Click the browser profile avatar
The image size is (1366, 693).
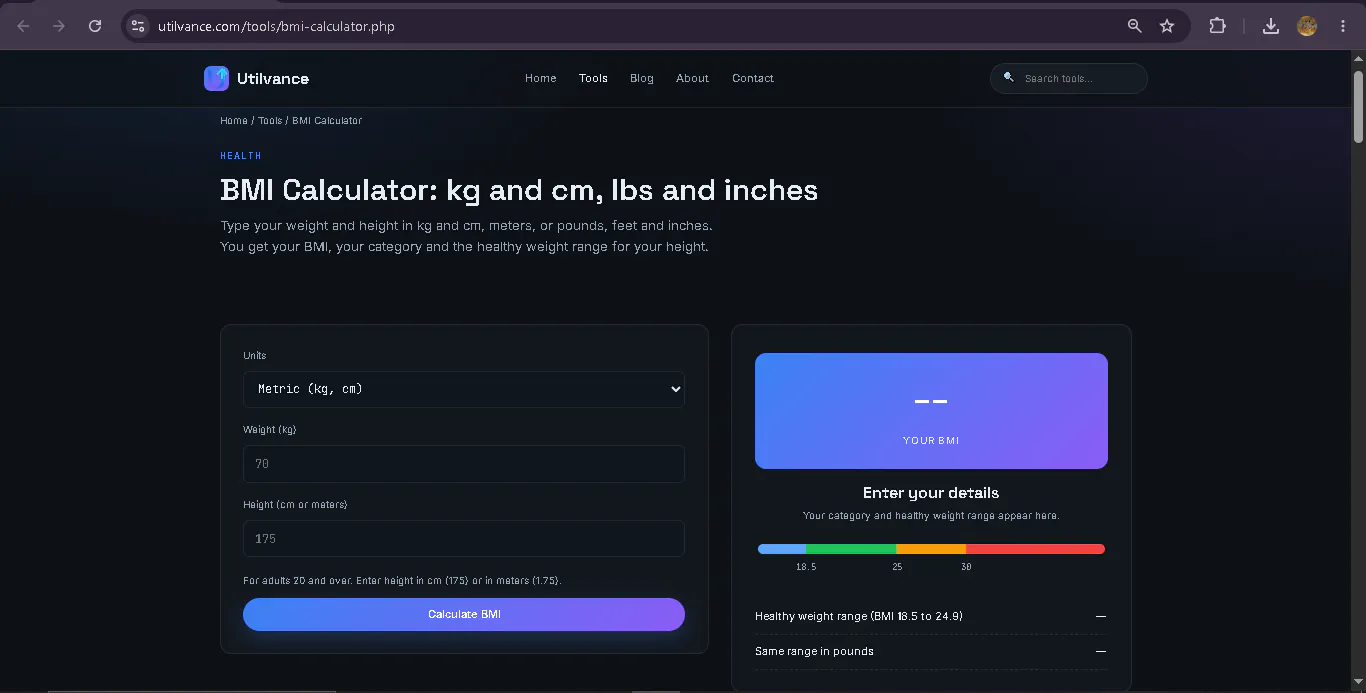click(x=1307, y=26)
